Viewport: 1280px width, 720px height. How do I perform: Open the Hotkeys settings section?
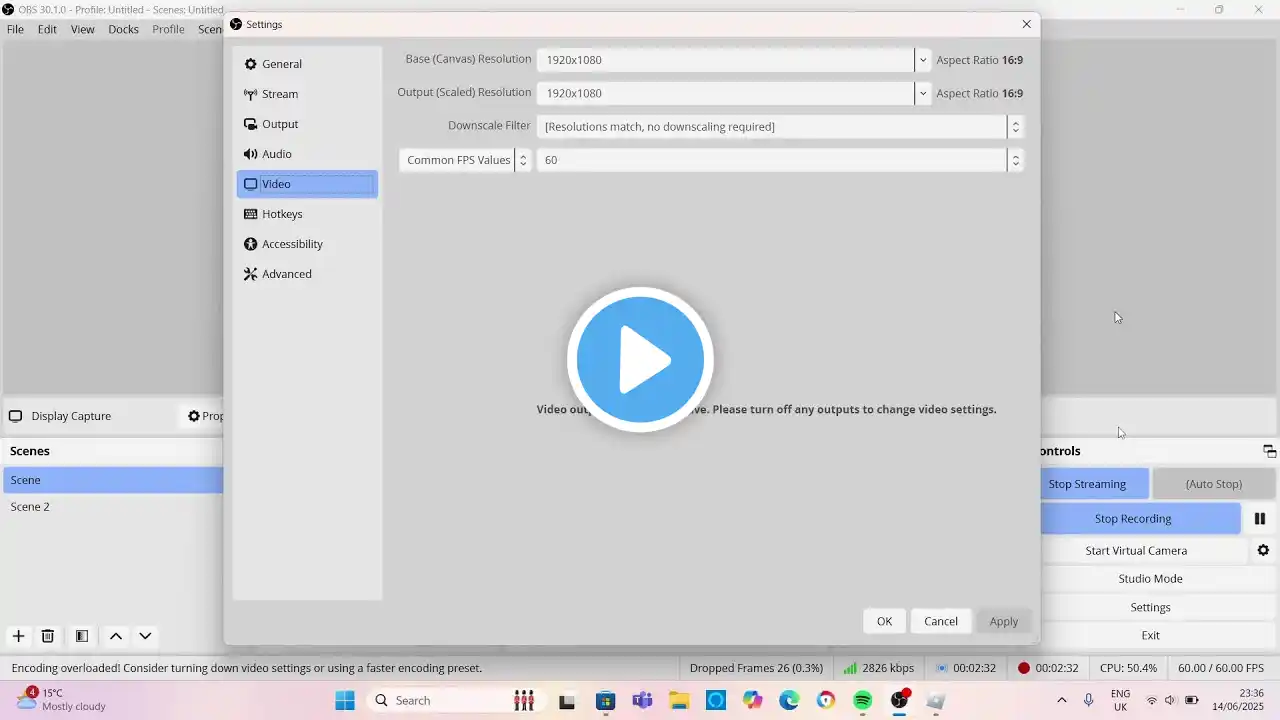coord(307,214)
